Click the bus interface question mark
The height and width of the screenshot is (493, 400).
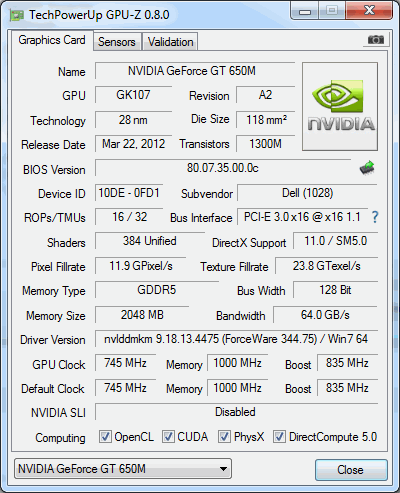click(375, 217)
